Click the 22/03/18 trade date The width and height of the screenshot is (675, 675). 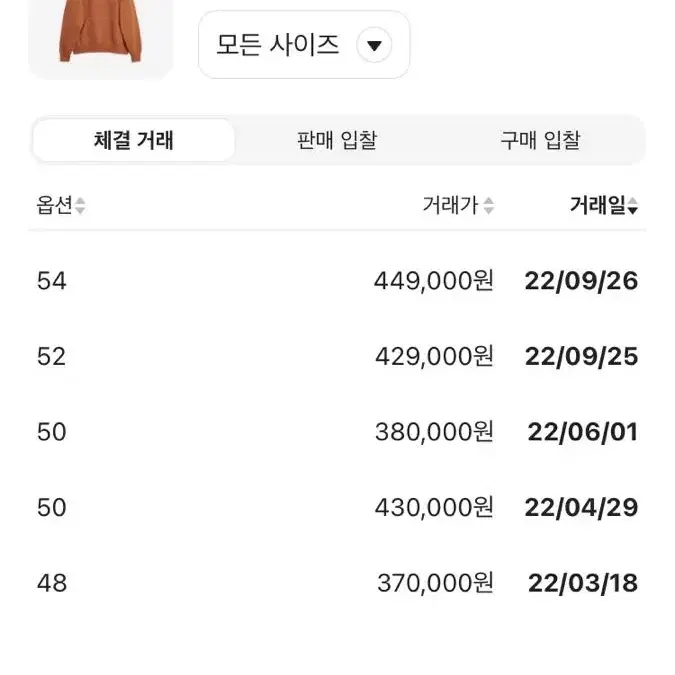[x=583, y=583]
